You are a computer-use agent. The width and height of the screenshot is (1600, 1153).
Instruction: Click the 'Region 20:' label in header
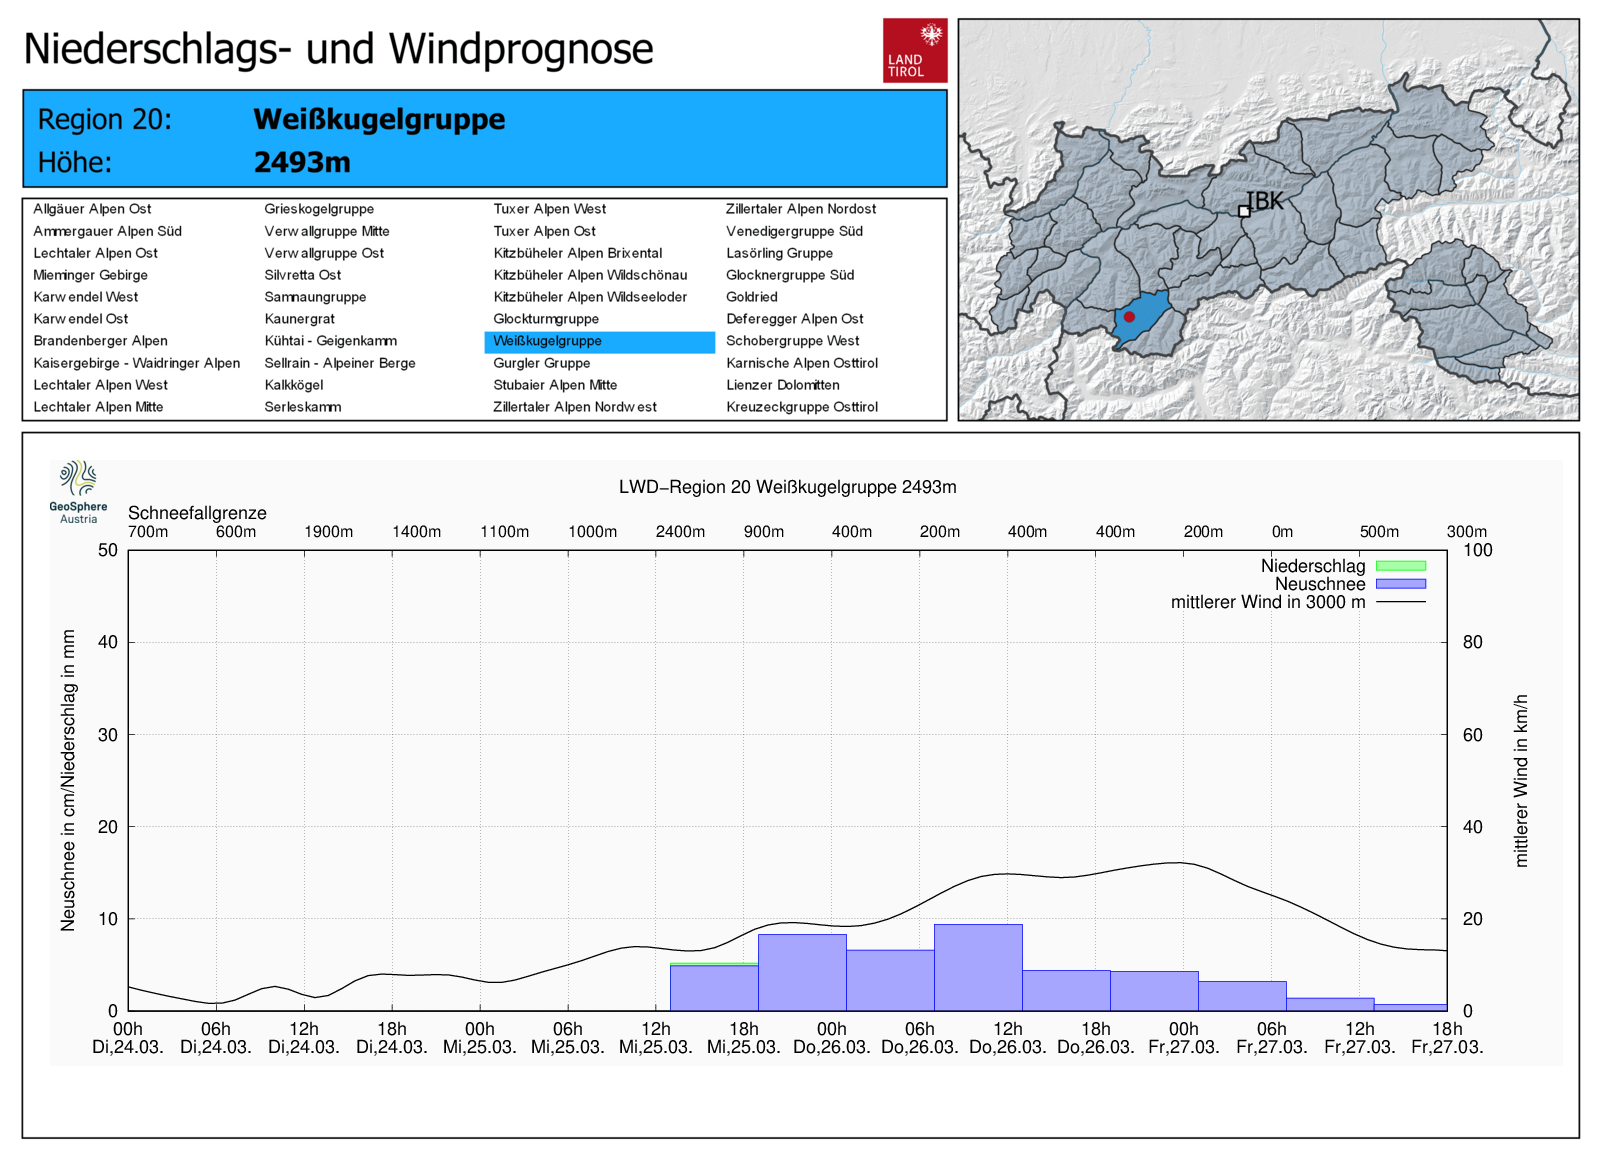(105, 120)
